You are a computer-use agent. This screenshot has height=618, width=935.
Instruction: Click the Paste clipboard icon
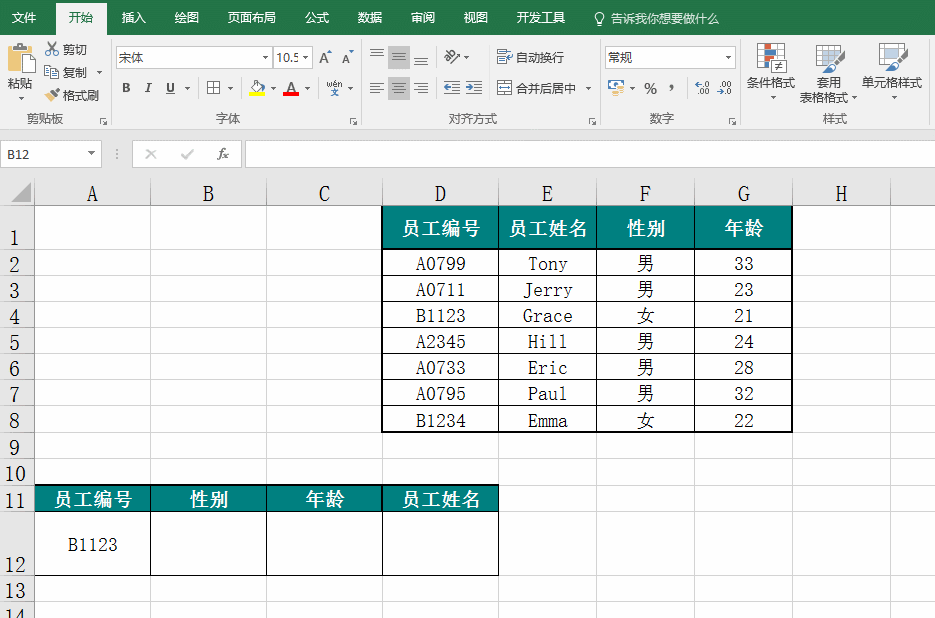tap(21, 60)
